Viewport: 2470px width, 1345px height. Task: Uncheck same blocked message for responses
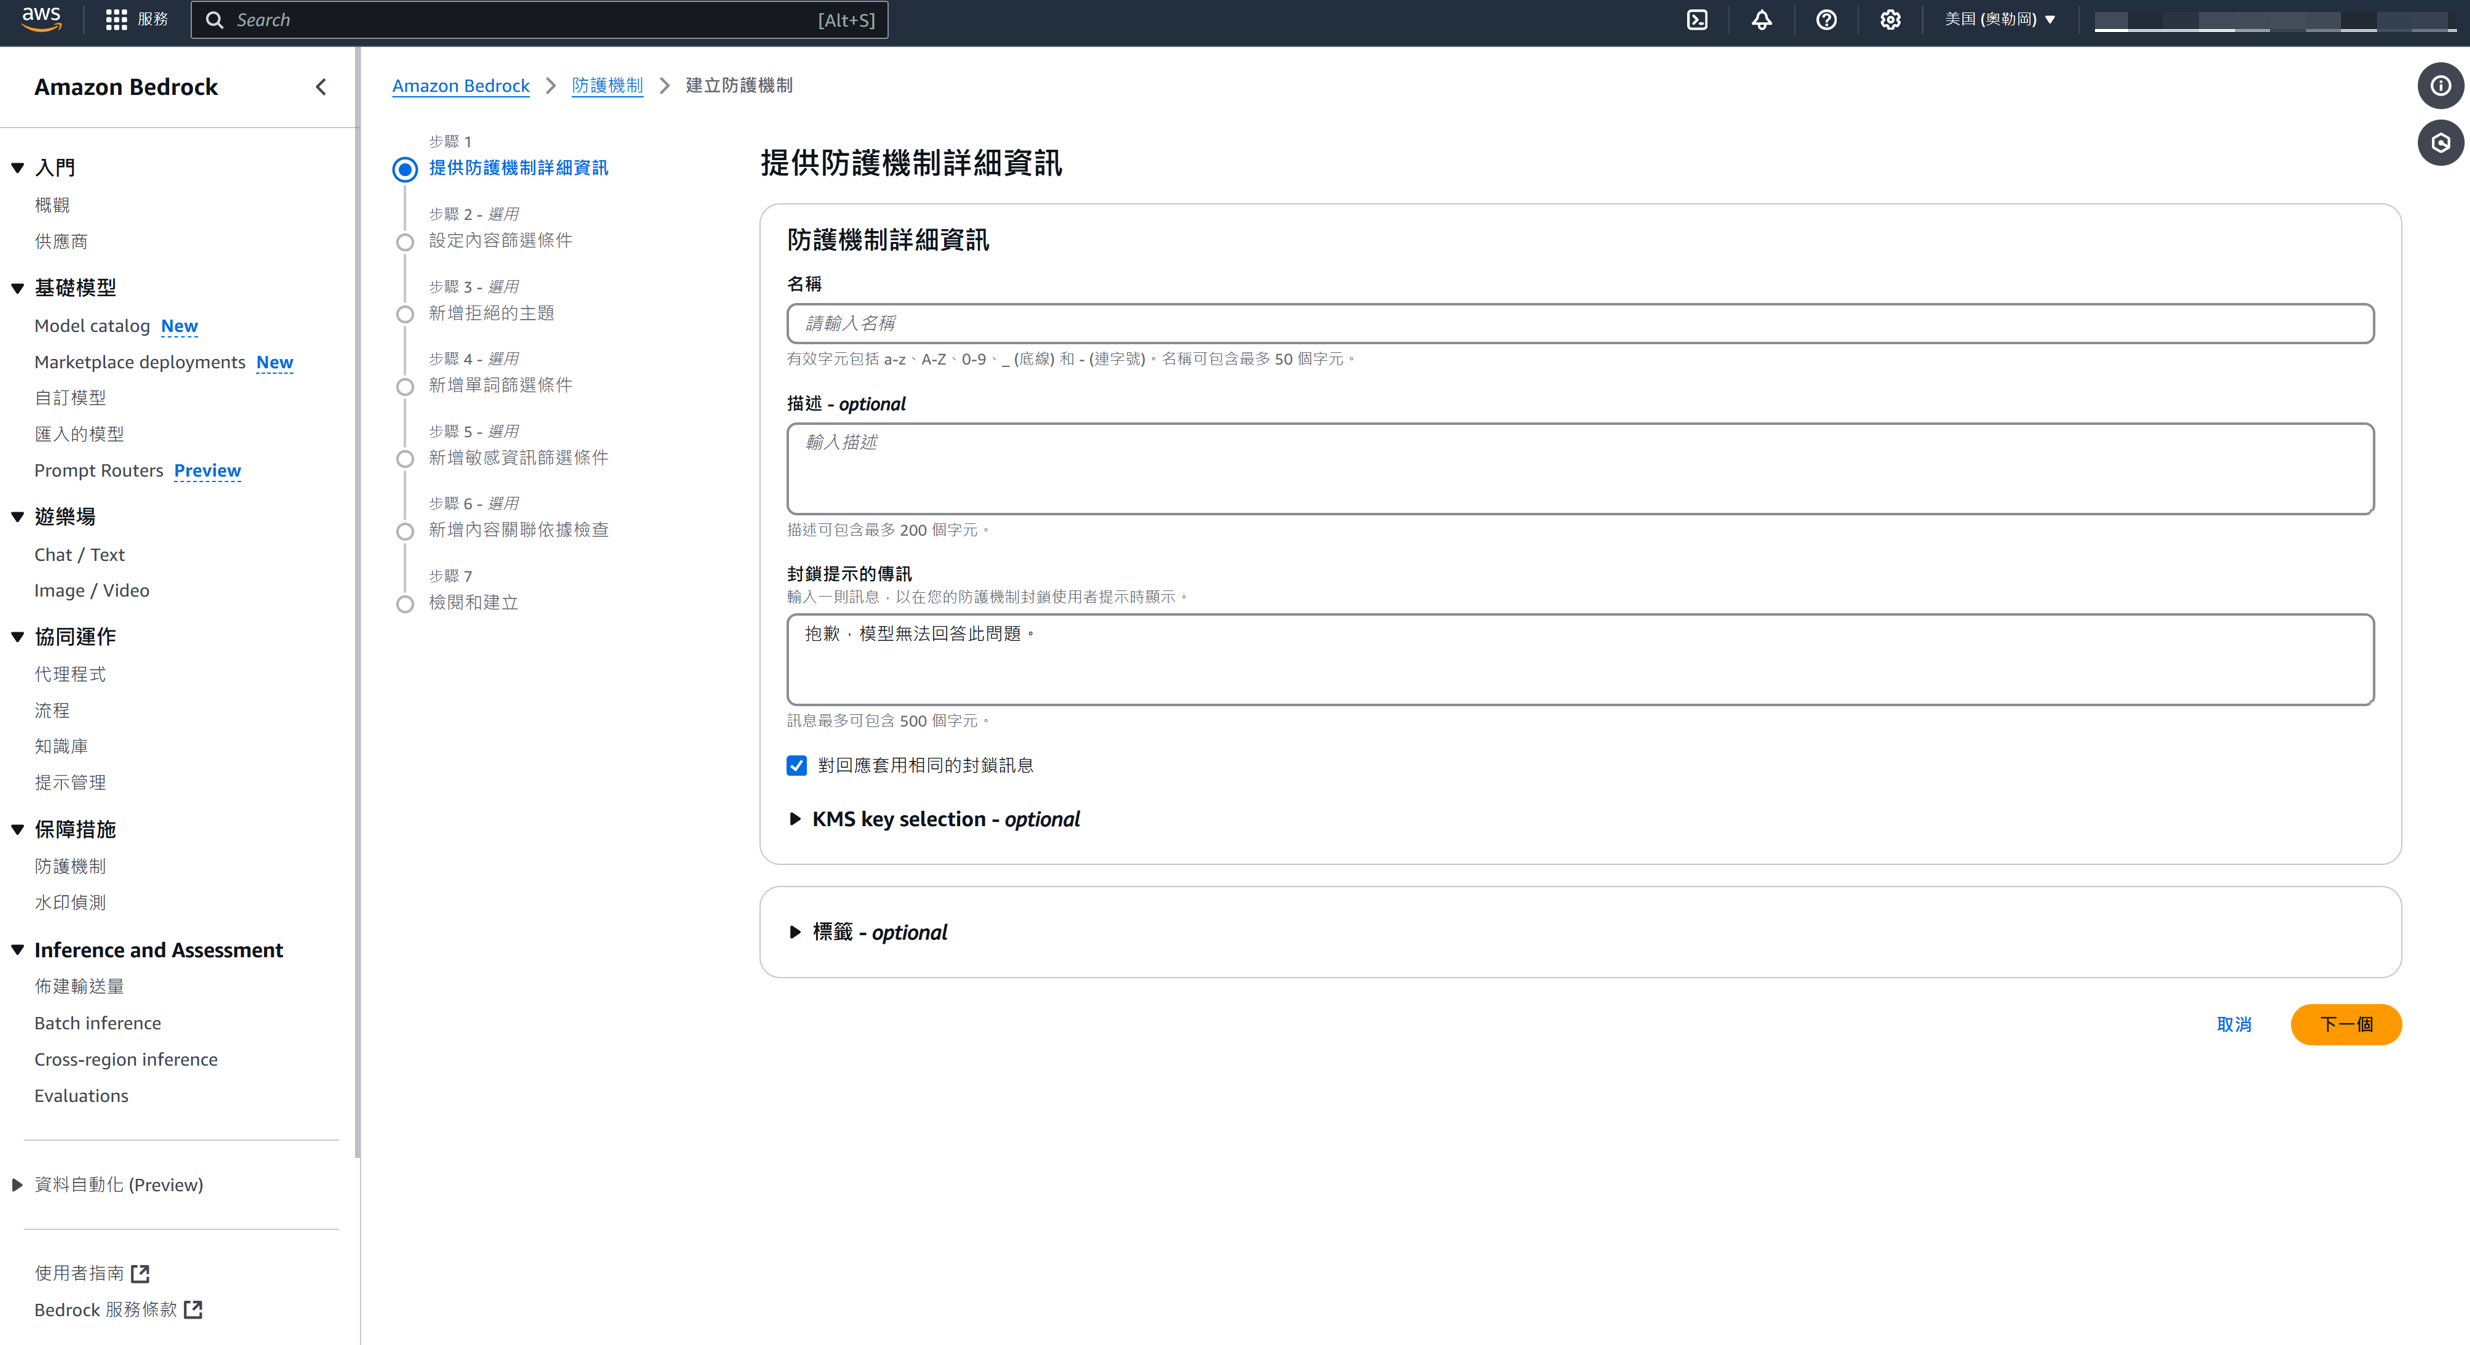[796, 766]
